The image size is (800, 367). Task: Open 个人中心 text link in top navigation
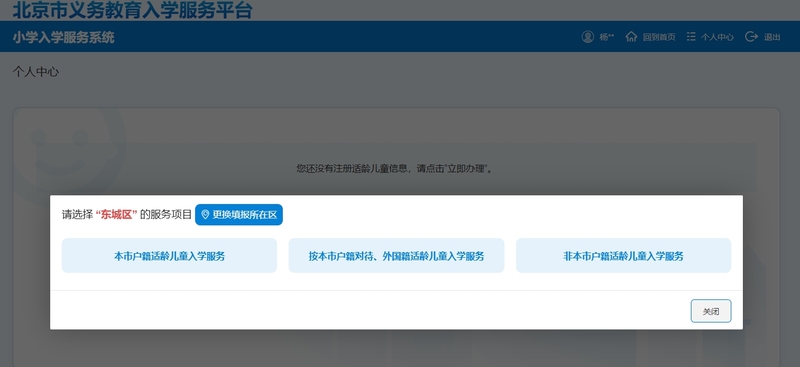(x=717, y=37)
